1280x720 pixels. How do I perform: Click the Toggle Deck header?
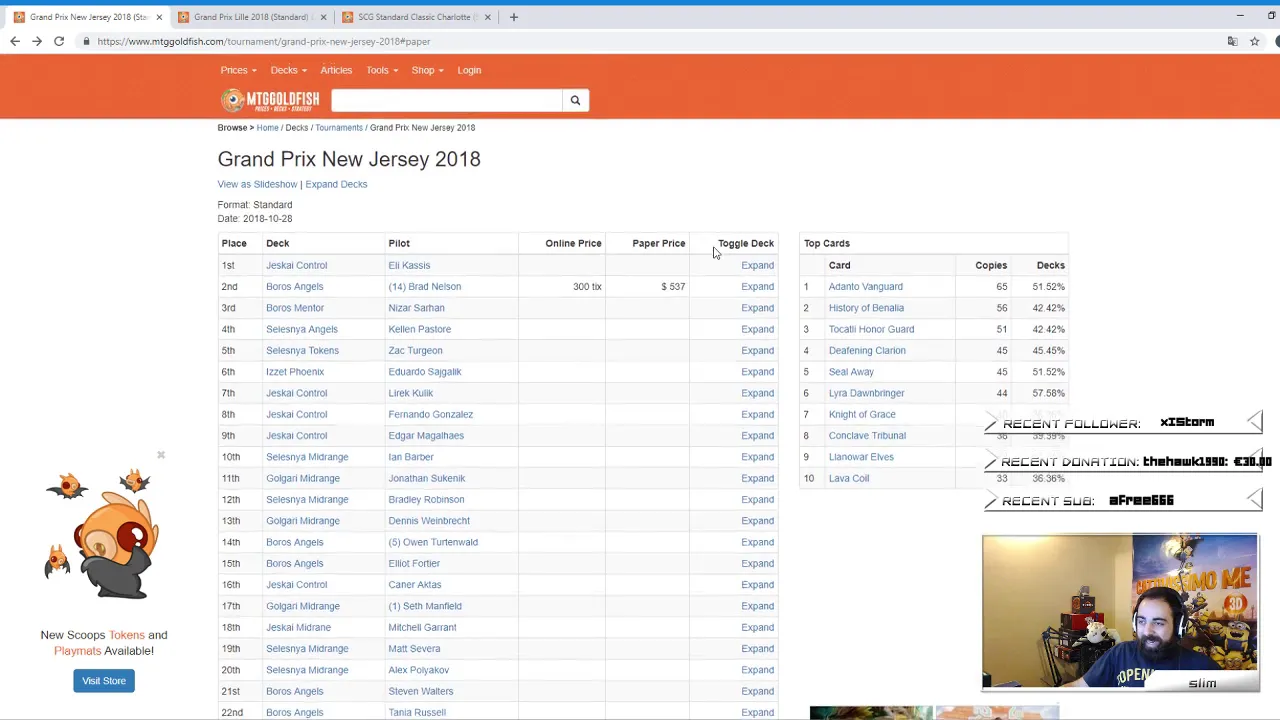point(746,243)
